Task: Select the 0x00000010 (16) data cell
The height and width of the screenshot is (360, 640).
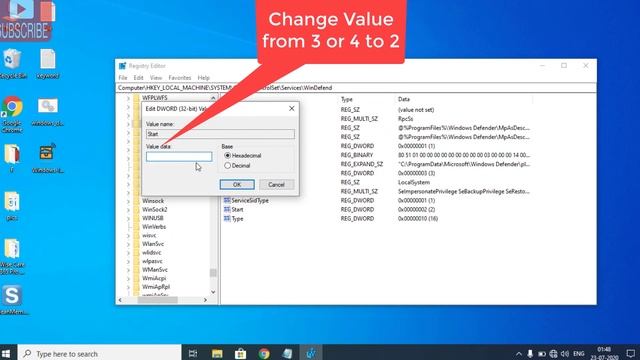Action: click(418, 218)
